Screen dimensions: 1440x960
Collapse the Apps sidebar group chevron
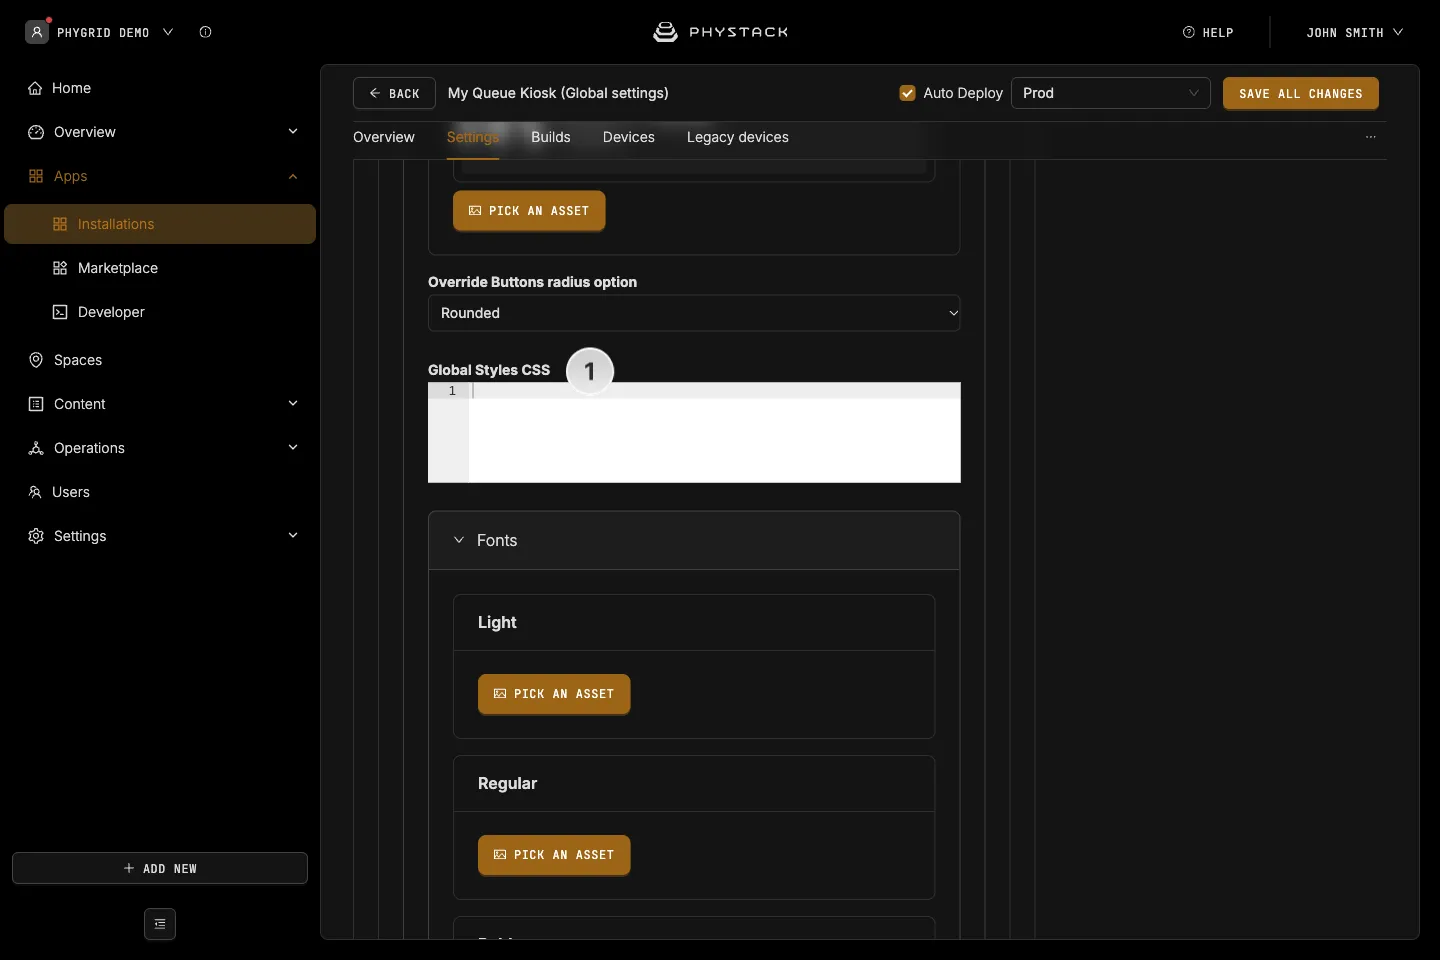pyautogui.click(x=293, y=176)
